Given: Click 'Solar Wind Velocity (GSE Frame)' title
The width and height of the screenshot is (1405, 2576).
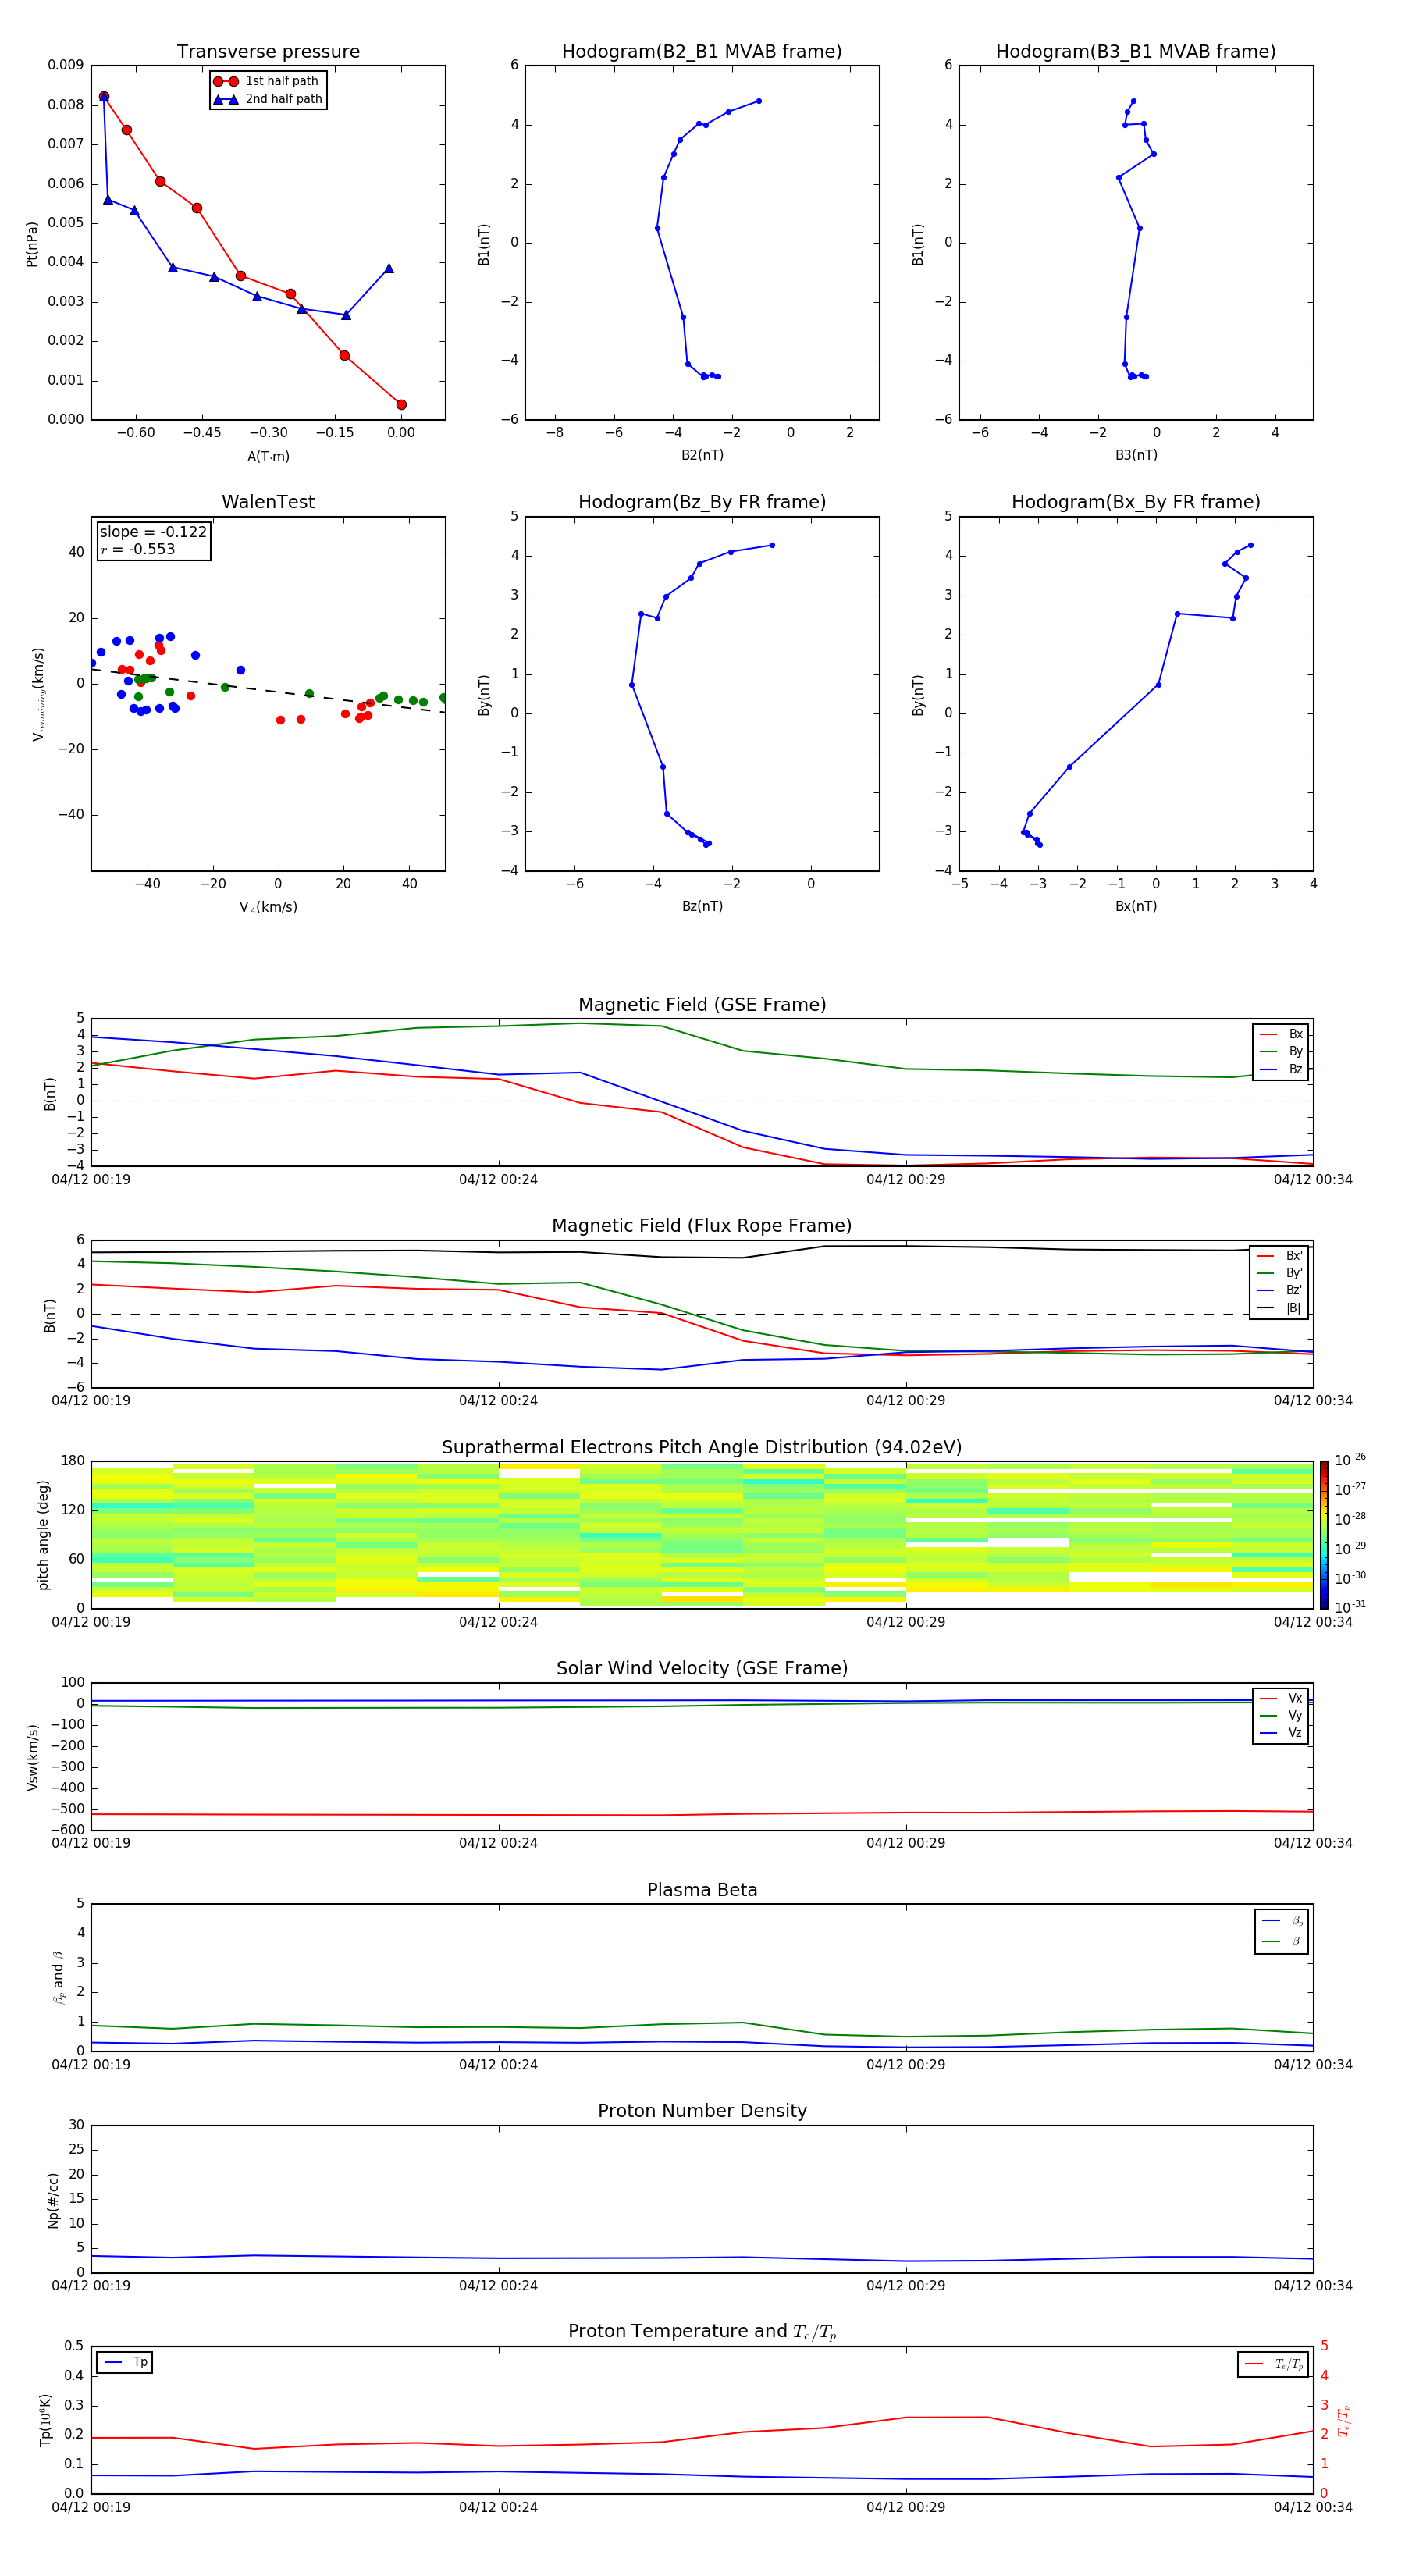Looking at the screenshot, I should click(702, 1668).
